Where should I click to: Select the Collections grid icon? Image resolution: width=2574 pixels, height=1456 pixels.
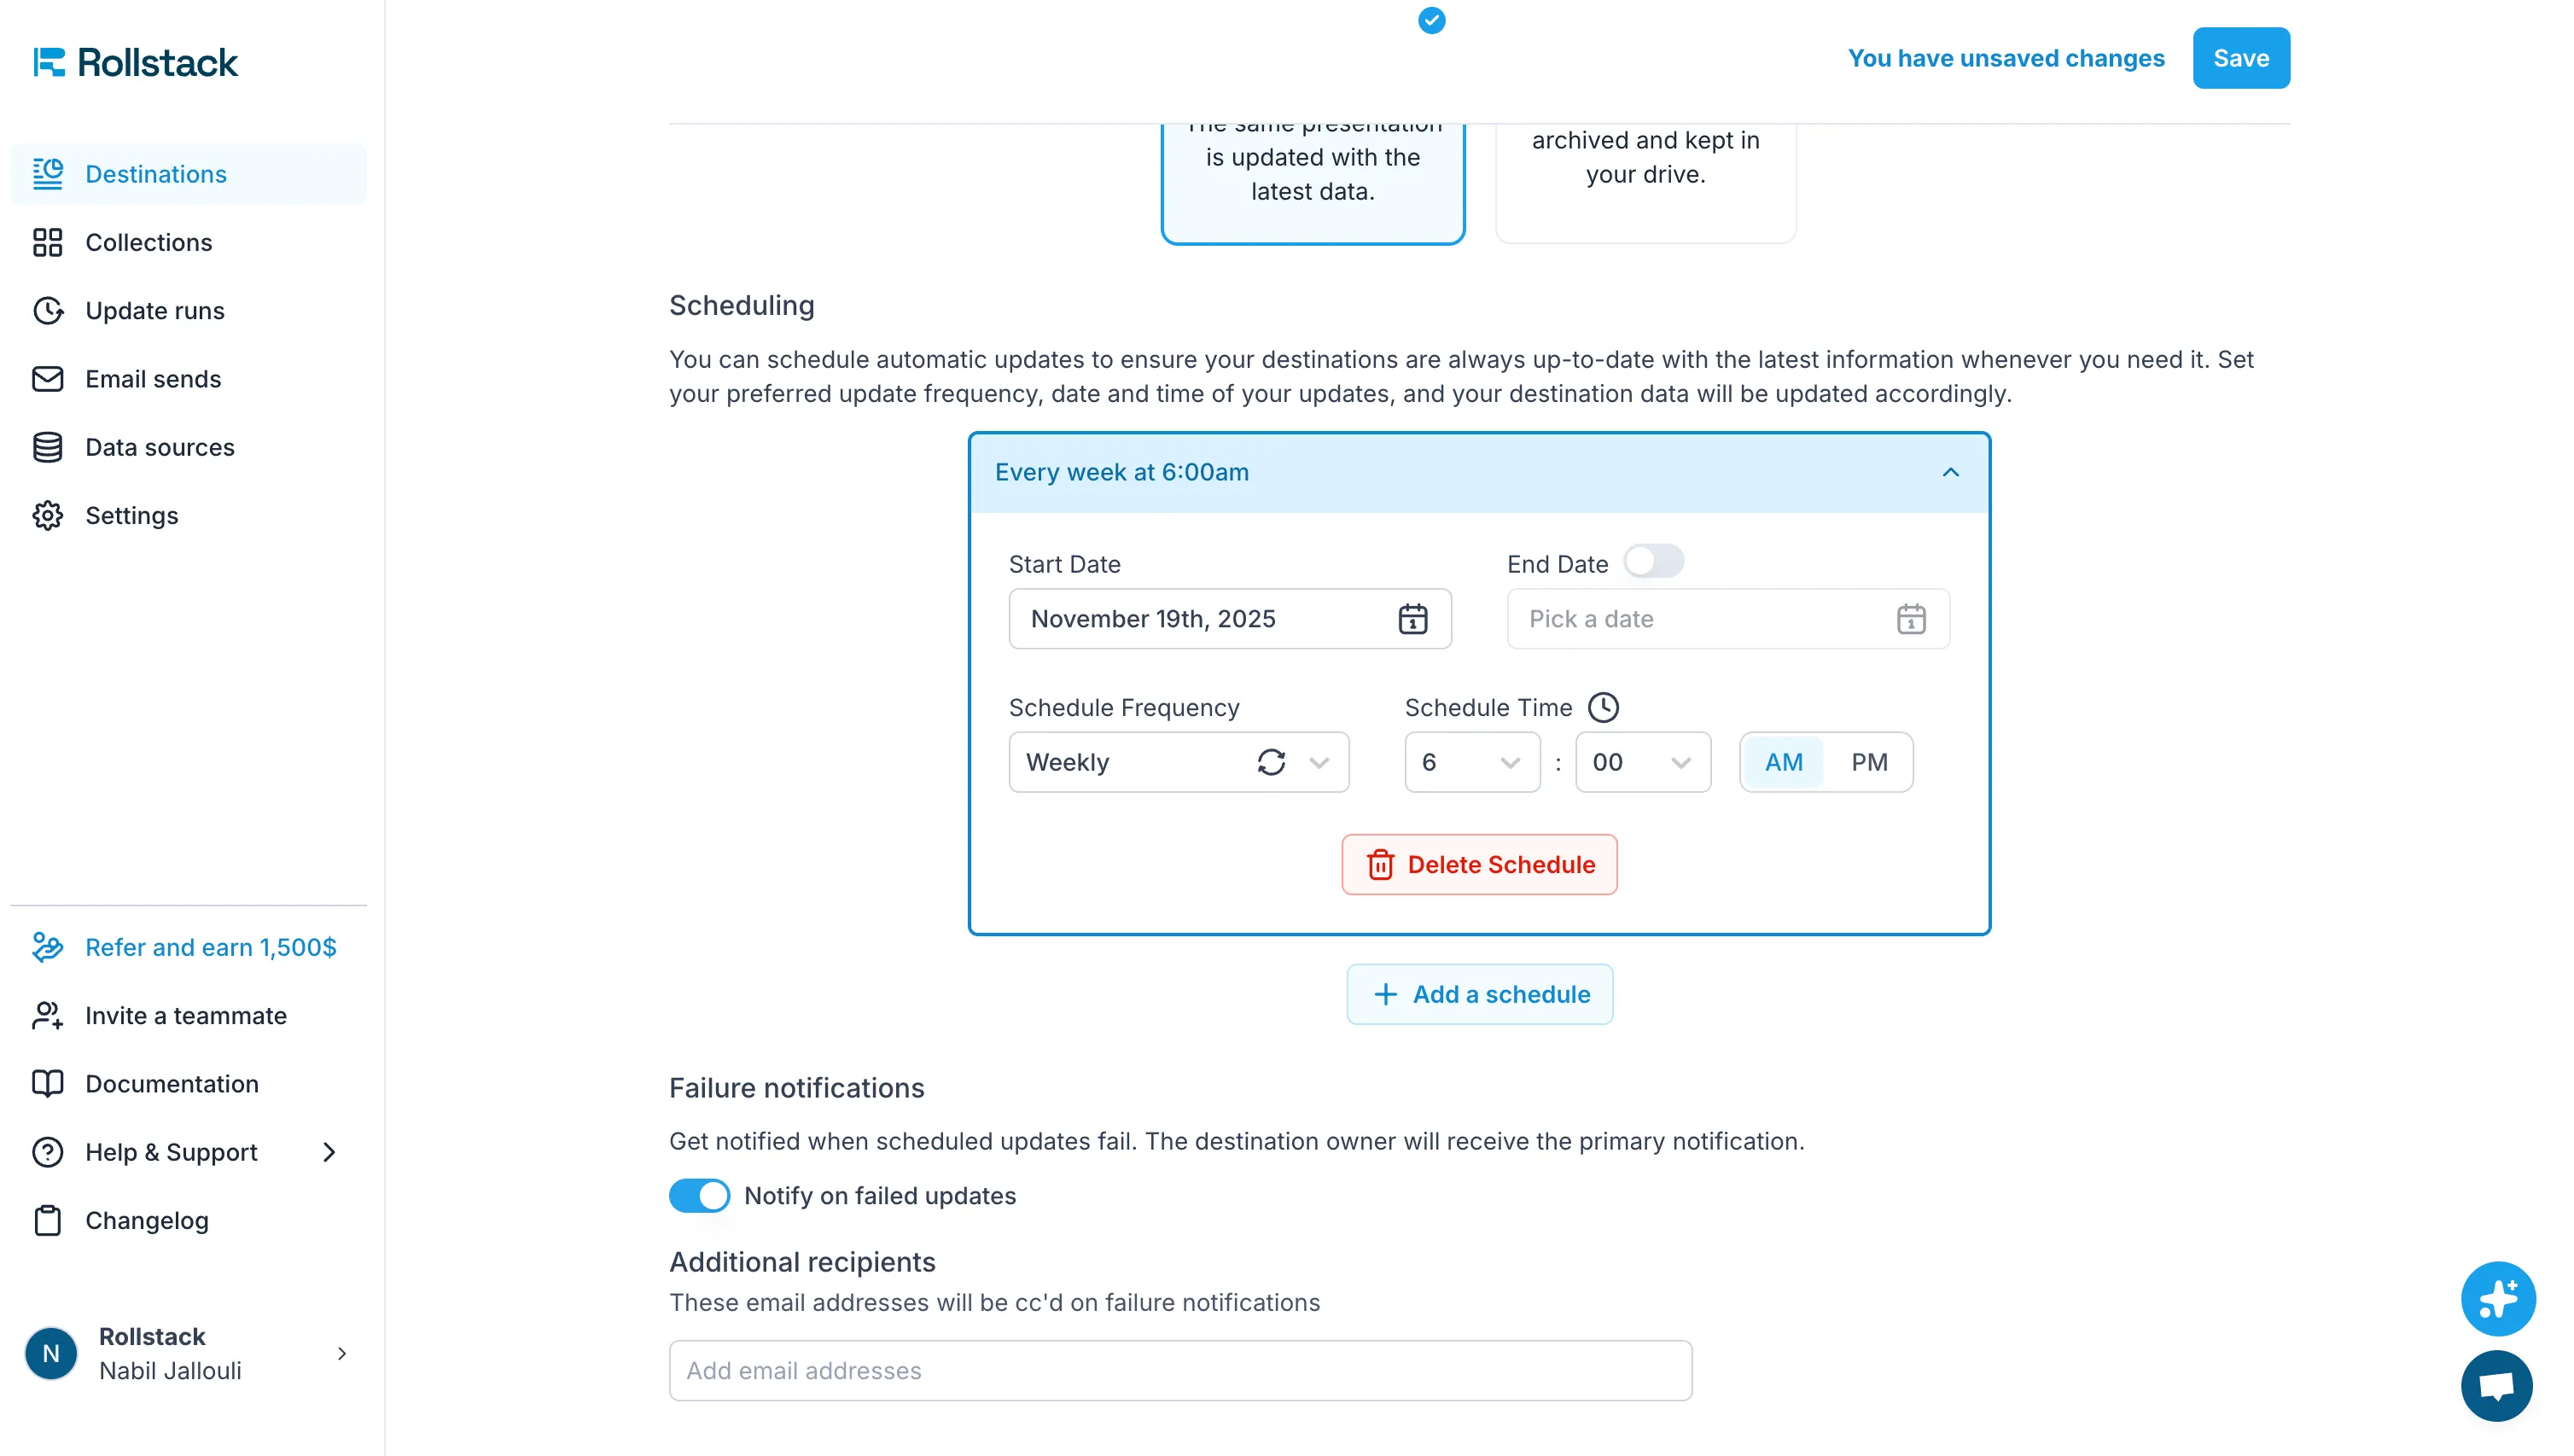point(47,242)
